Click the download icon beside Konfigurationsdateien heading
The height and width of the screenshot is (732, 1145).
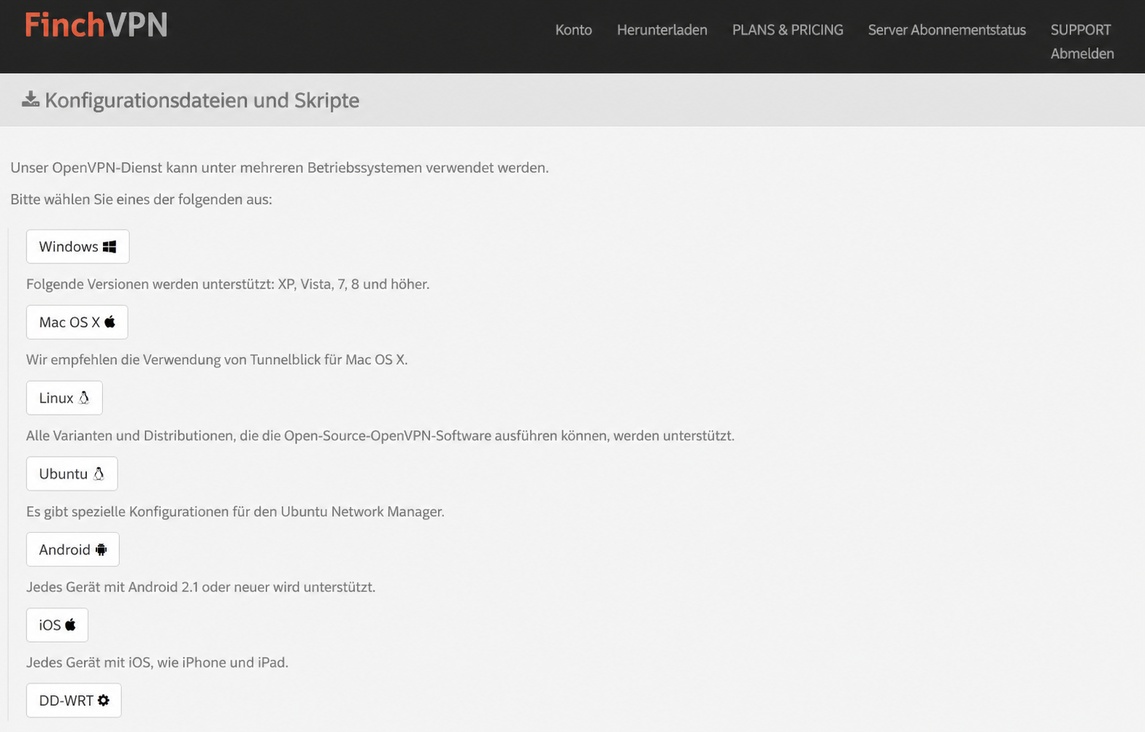coord(31,99)
